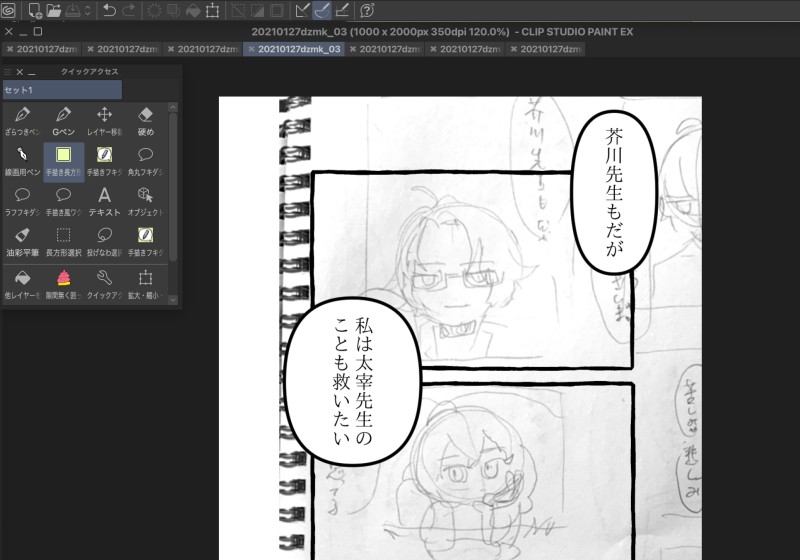Select 手描きフキダシ beside 投げなわ選択
Image resolution: width=800 pixels, height=560 pixels.
point(145,242)
